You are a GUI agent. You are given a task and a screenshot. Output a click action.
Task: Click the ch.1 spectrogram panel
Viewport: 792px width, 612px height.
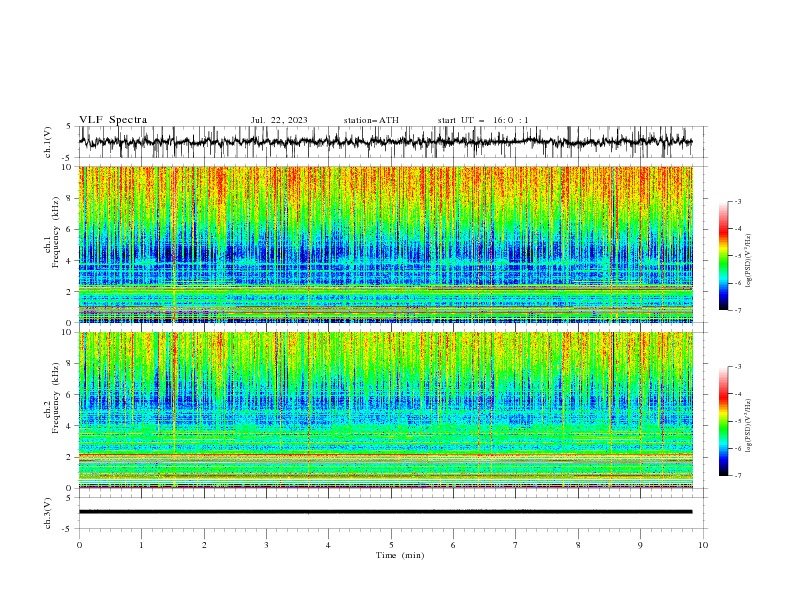pos(386,244)
